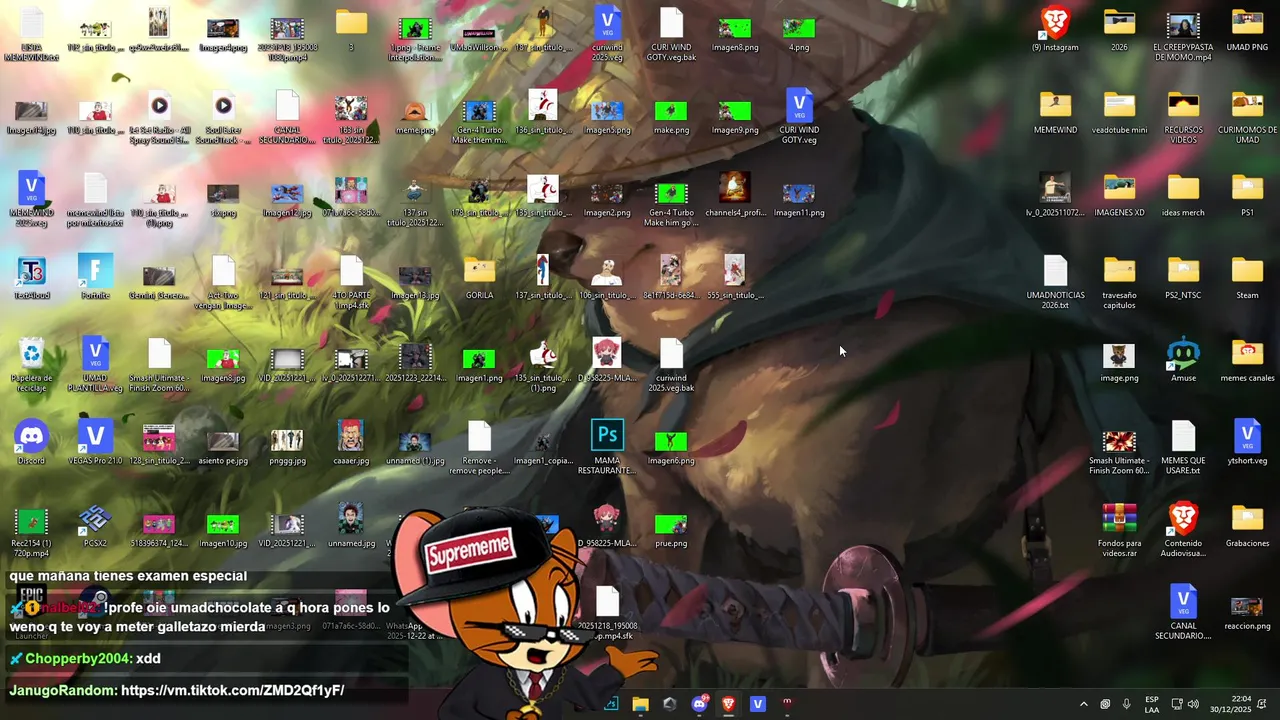
Task: Select the PS2_NTSC folder
Action: (1183, 277)
